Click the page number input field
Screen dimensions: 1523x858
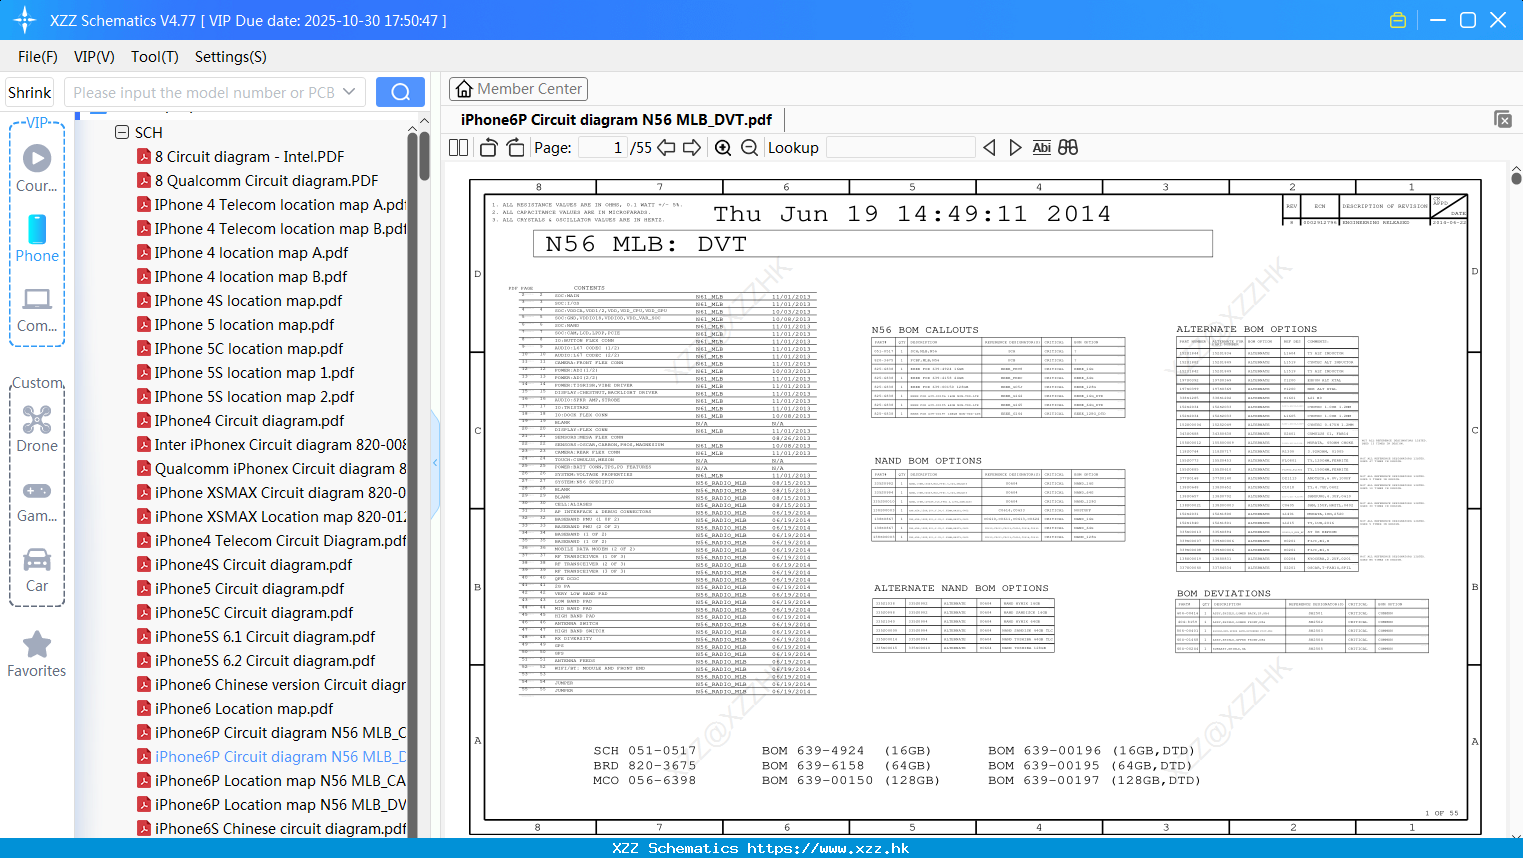point(603,147)
